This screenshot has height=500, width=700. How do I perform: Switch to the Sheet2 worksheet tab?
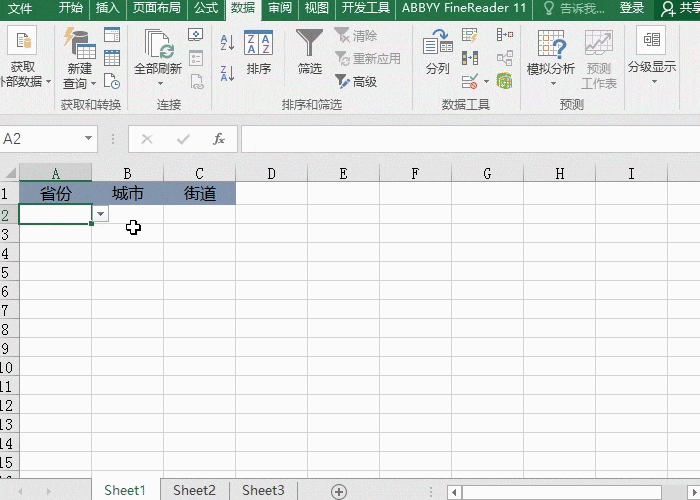pyautogui.click(x=194, y=490)
